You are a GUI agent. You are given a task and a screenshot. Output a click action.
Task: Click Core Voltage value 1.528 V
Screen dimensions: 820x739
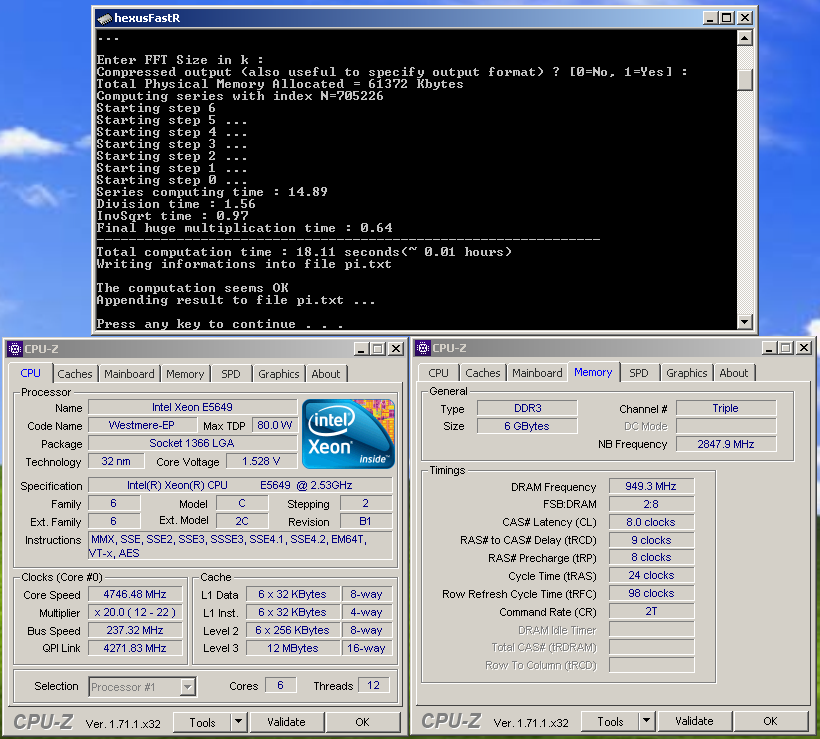pyautogui.click(x=261, y=461)
